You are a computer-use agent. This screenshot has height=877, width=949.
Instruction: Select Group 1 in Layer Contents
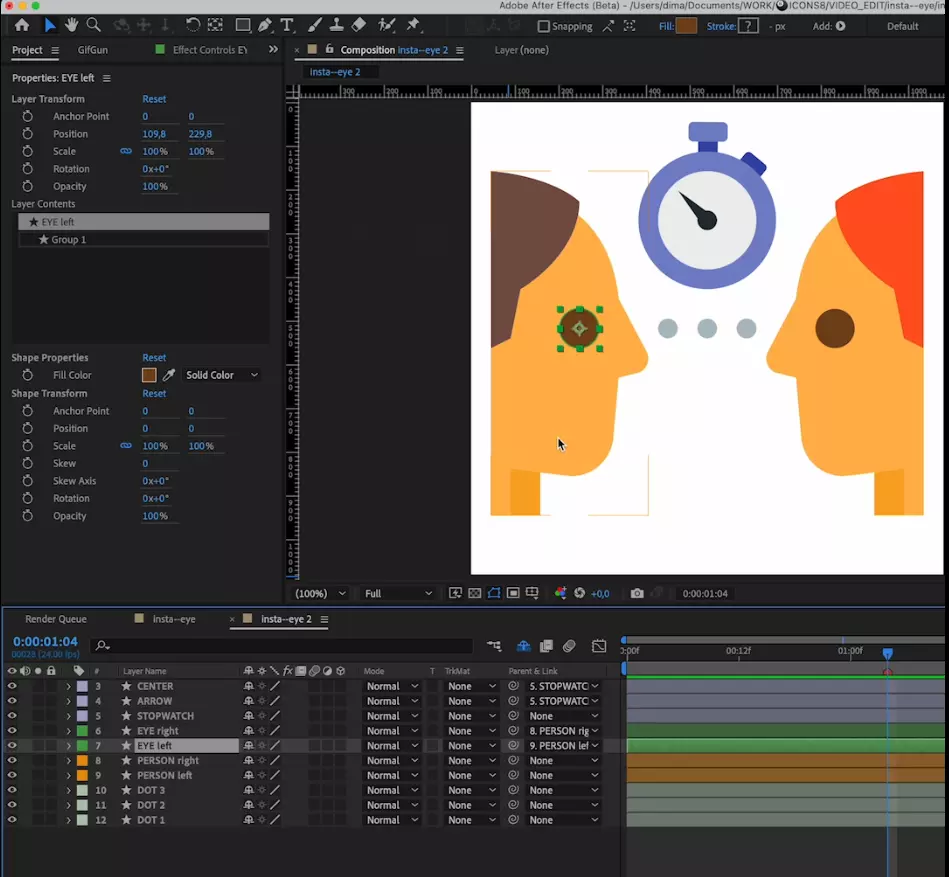pyautogui.click(x=143, y=240)
